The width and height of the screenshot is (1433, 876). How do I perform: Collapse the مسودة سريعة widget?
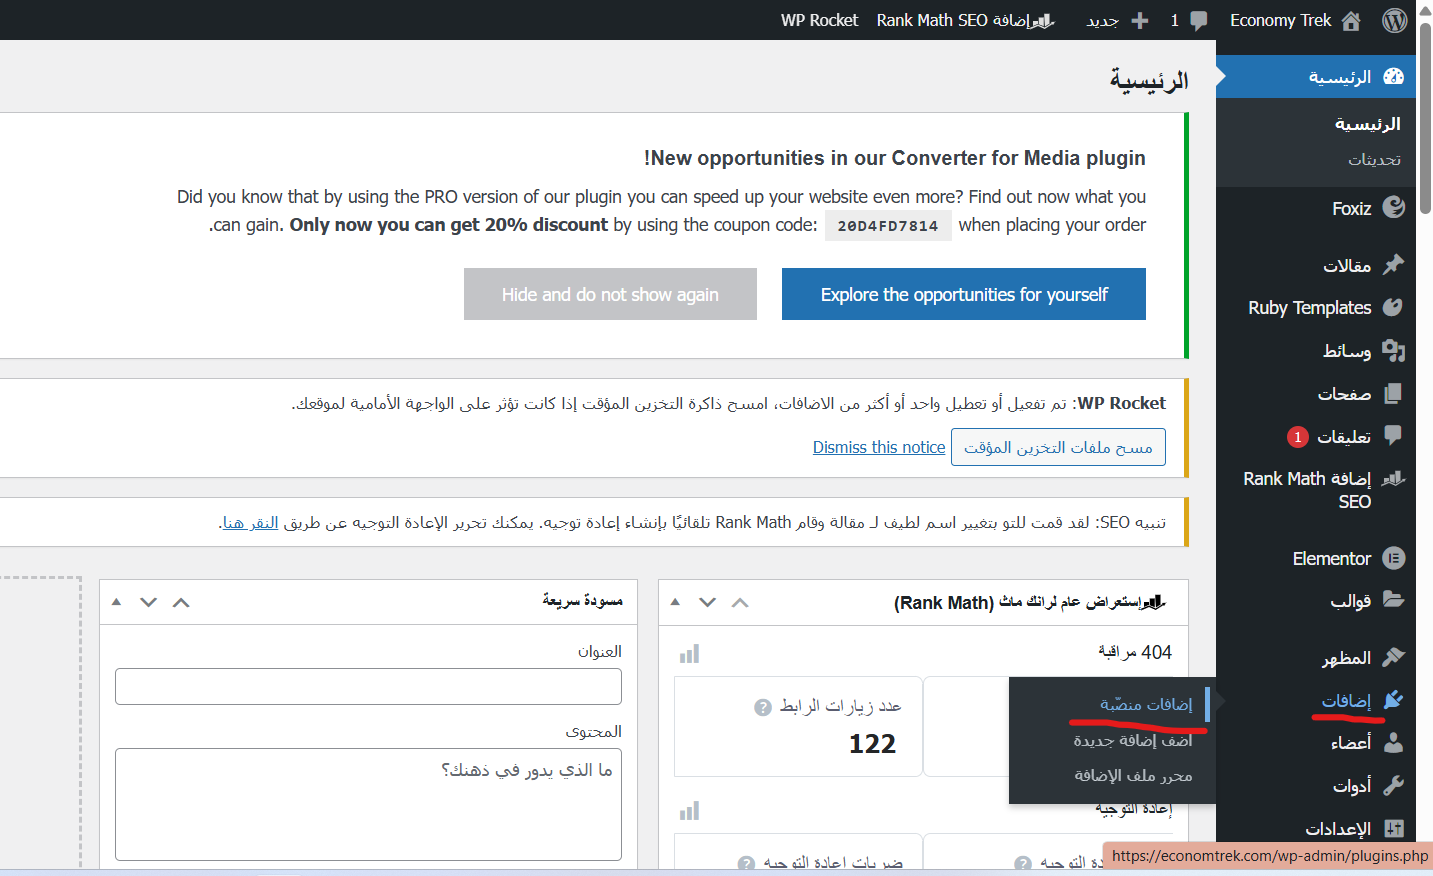[x=116, y=602]
